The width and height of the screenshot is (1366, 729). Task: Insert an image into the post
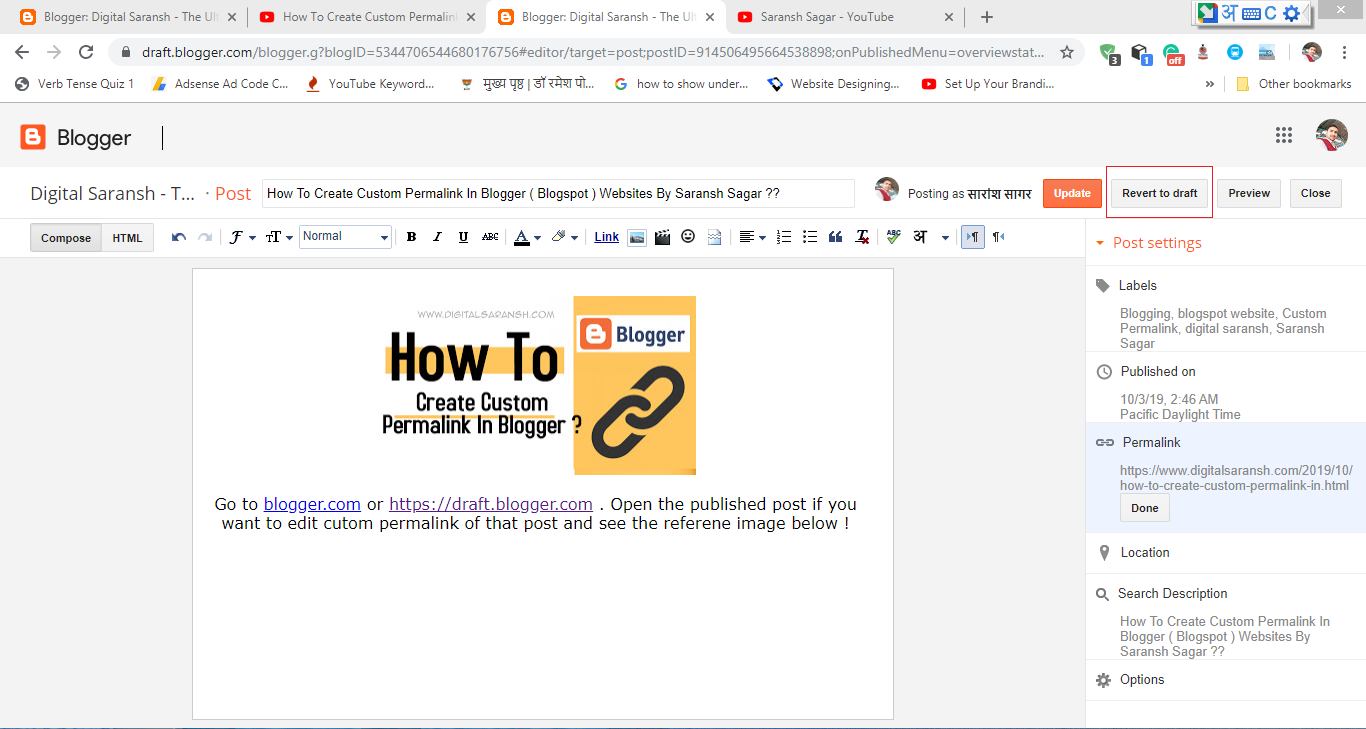(637, 237)
